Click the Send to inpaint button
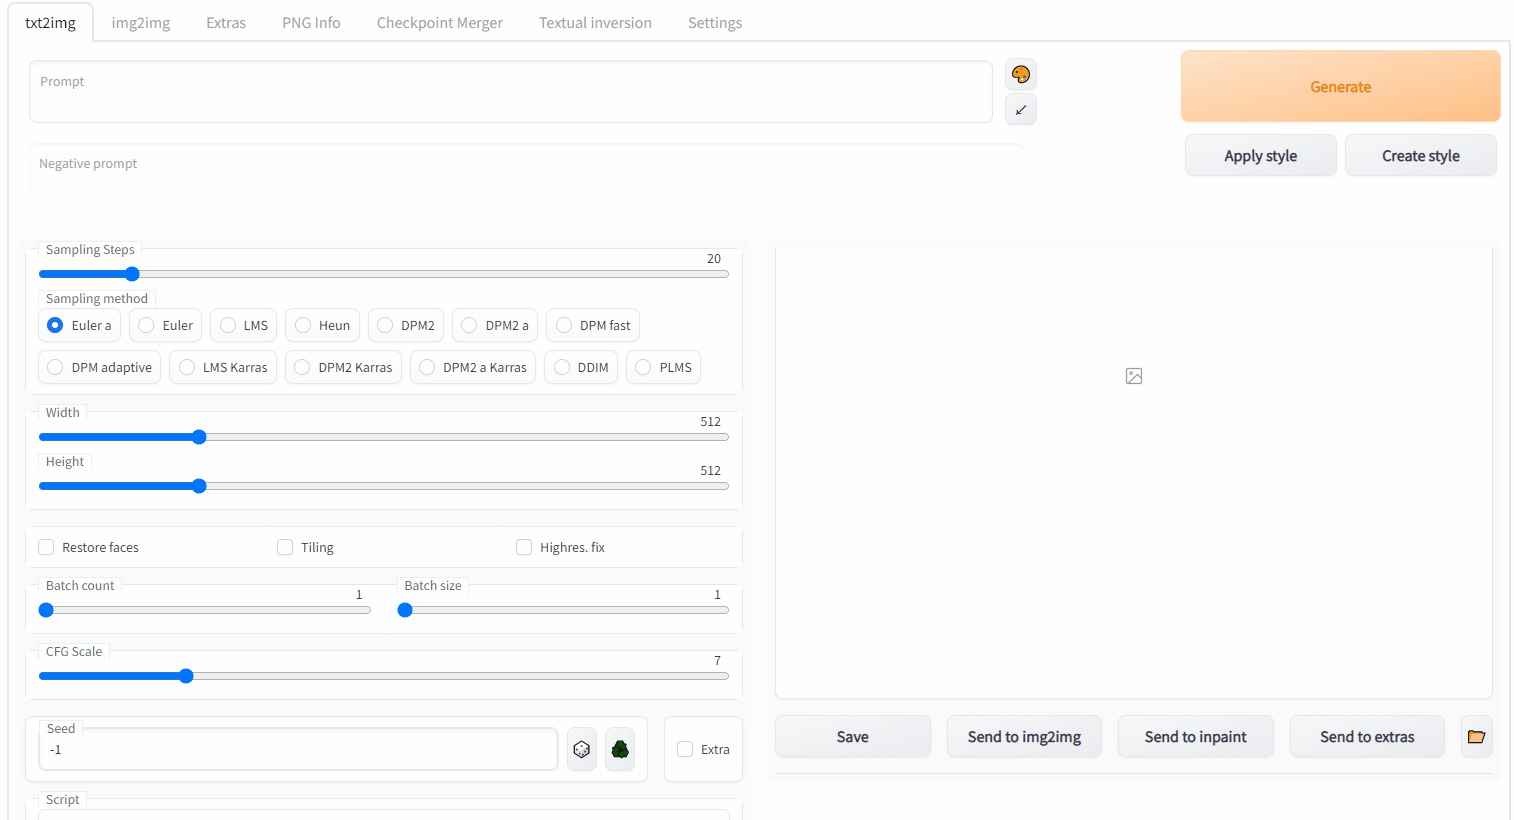This screenshot has width=1514, height=820. [x=1195, y=736]
